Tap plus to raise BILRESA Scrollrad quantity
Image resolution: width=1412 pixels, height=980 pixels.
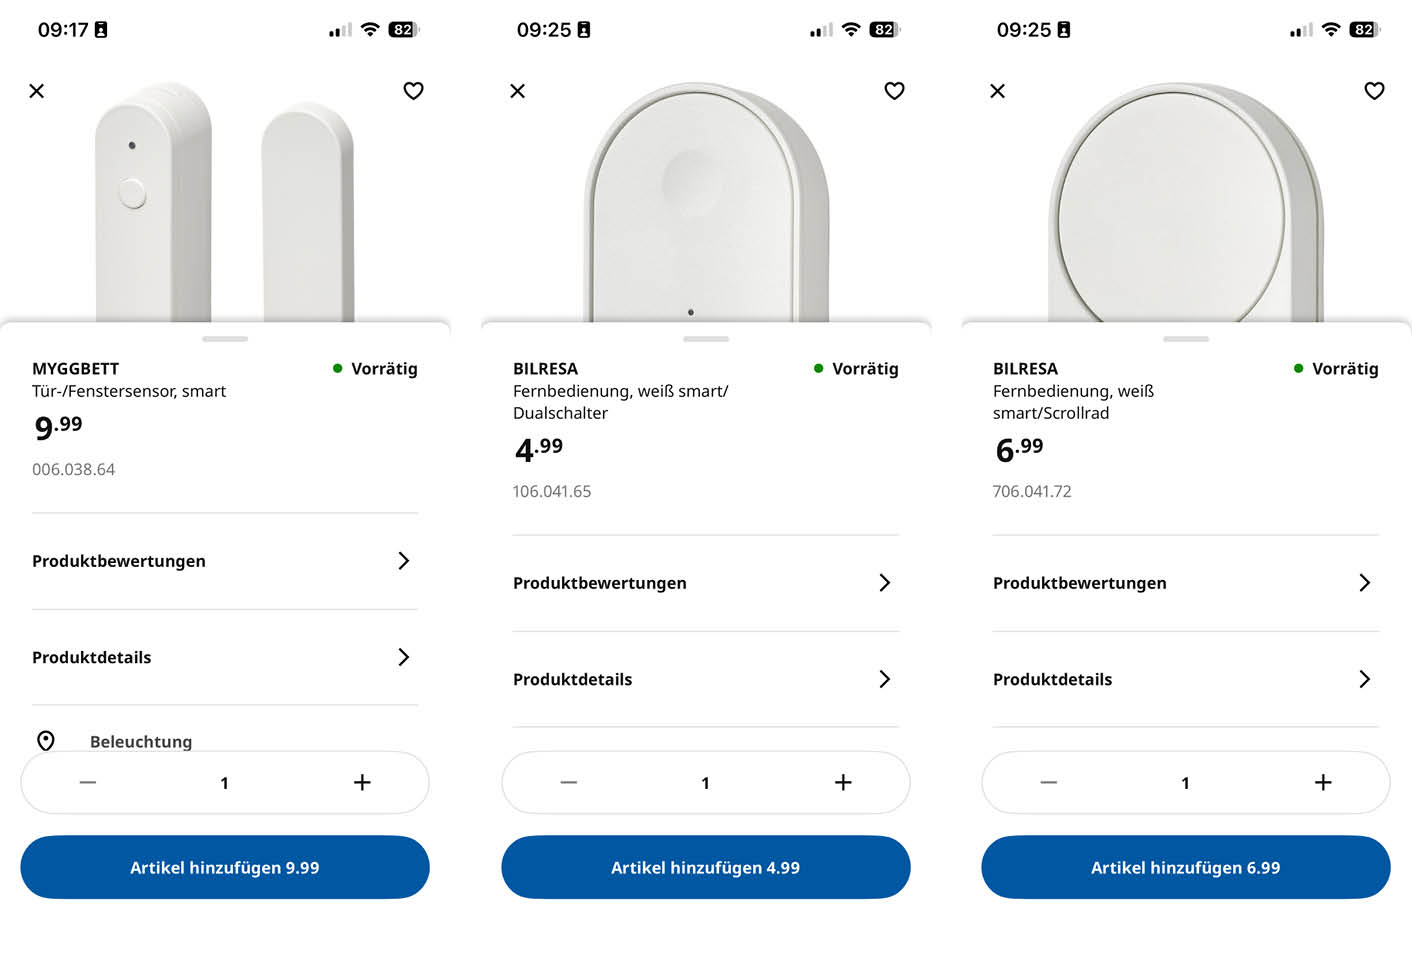pos(1322,783)
